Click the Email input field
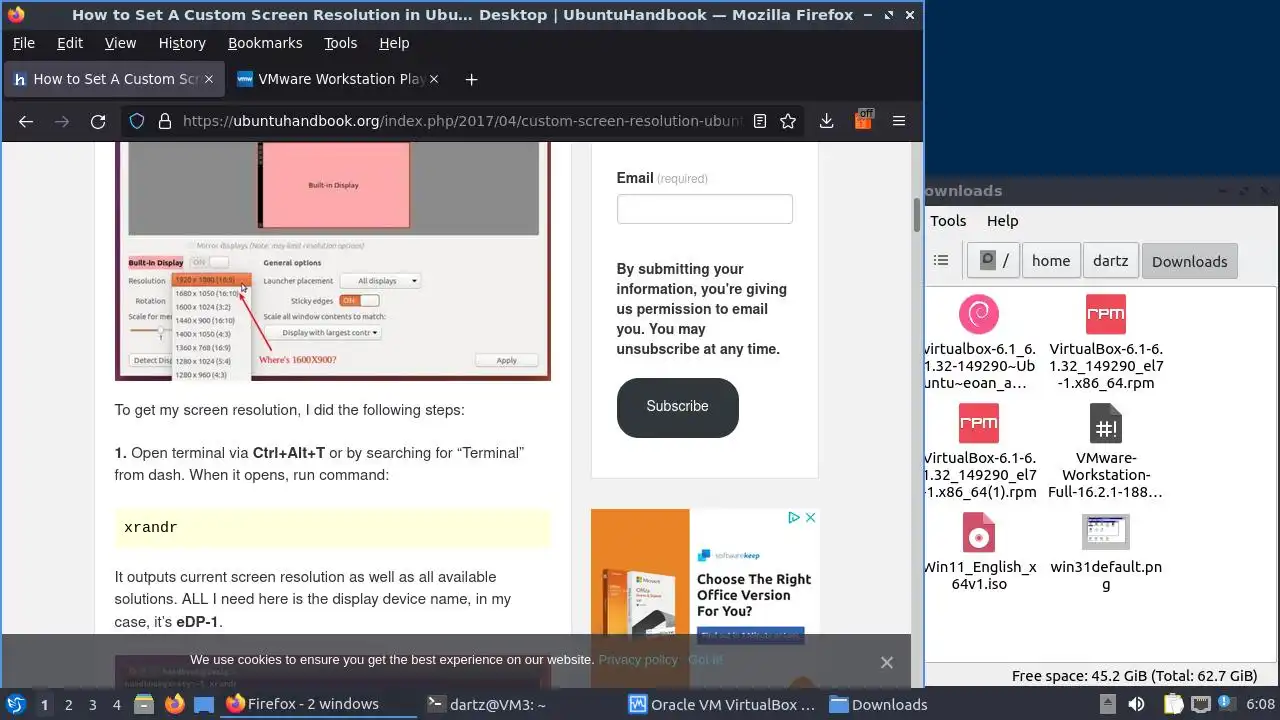Viewport: 1280px width, 720px height. click(x=704, y=208)
